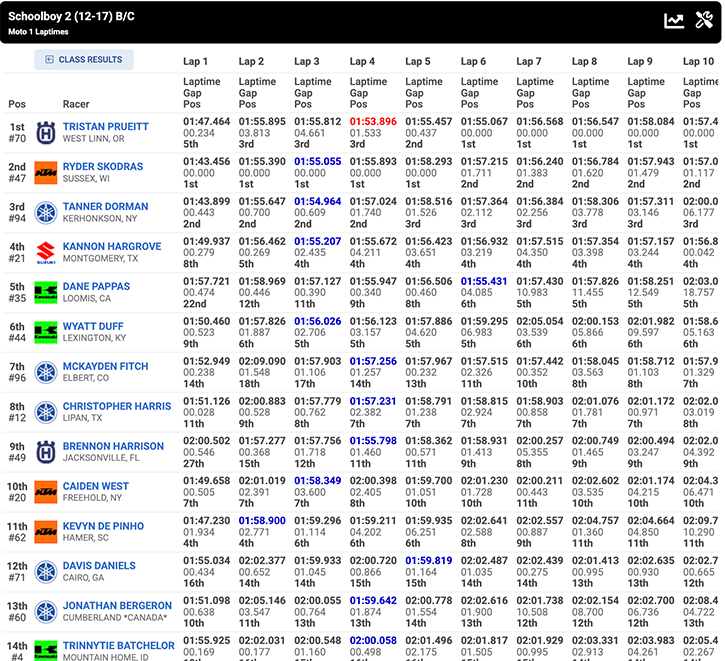Select Tanner Dorman's blue lap 01:54.964
Image resolution: width=725 pixels, height=661 pixels.
[x=318, y=202]
